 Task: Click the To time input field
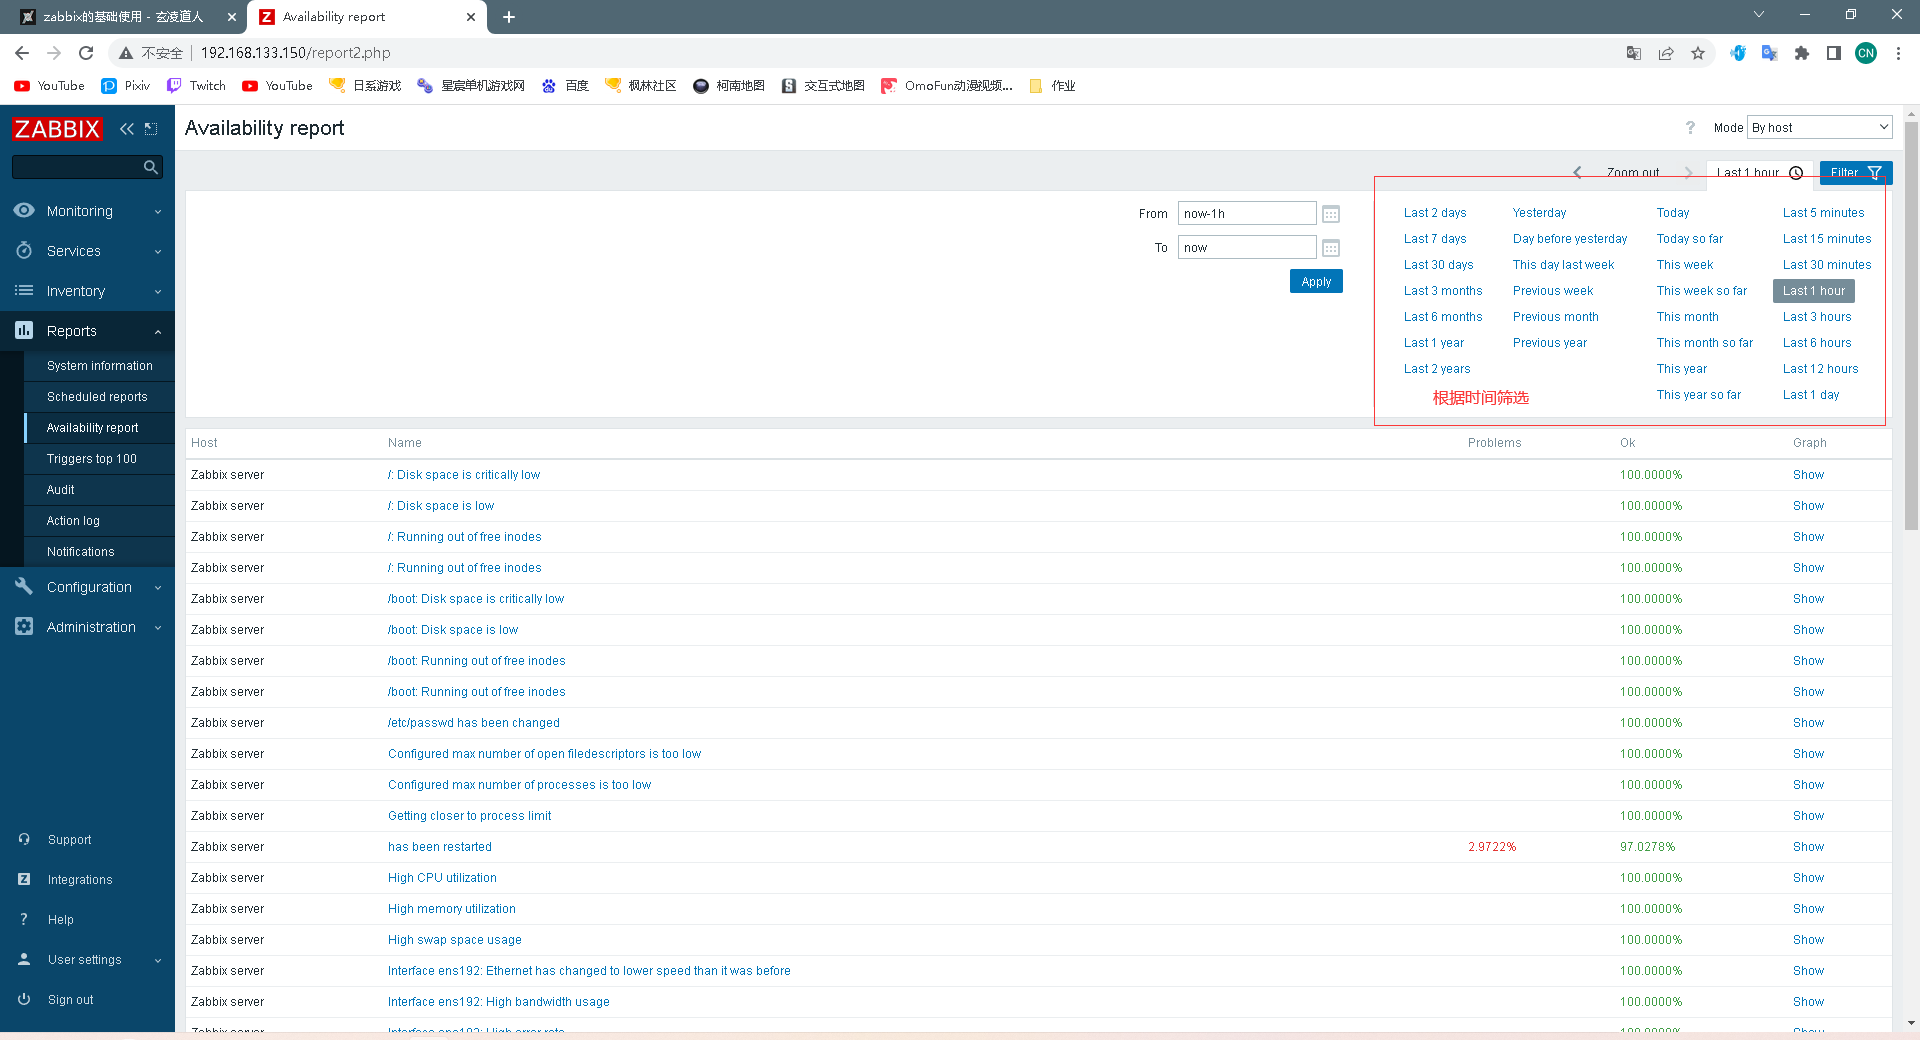point(1246,247)
